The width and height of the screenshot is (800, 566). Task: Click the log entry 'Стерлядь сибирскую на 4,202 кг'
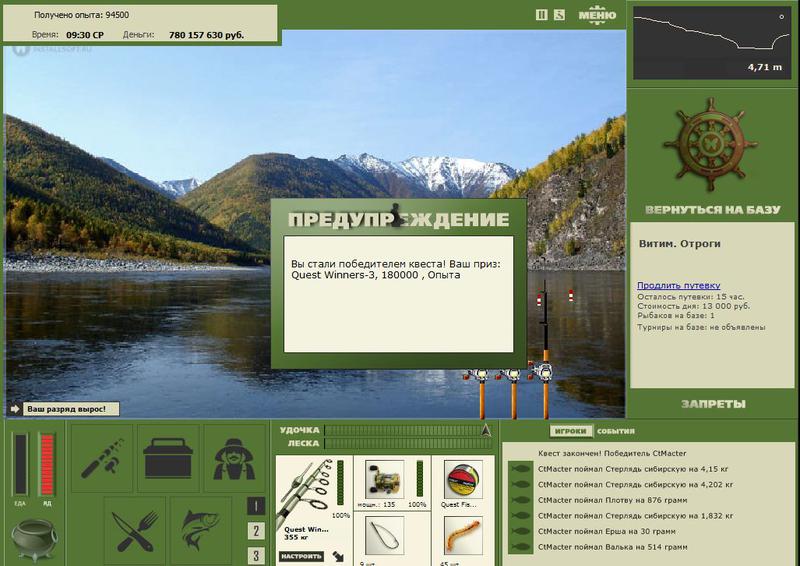point(635,484)
